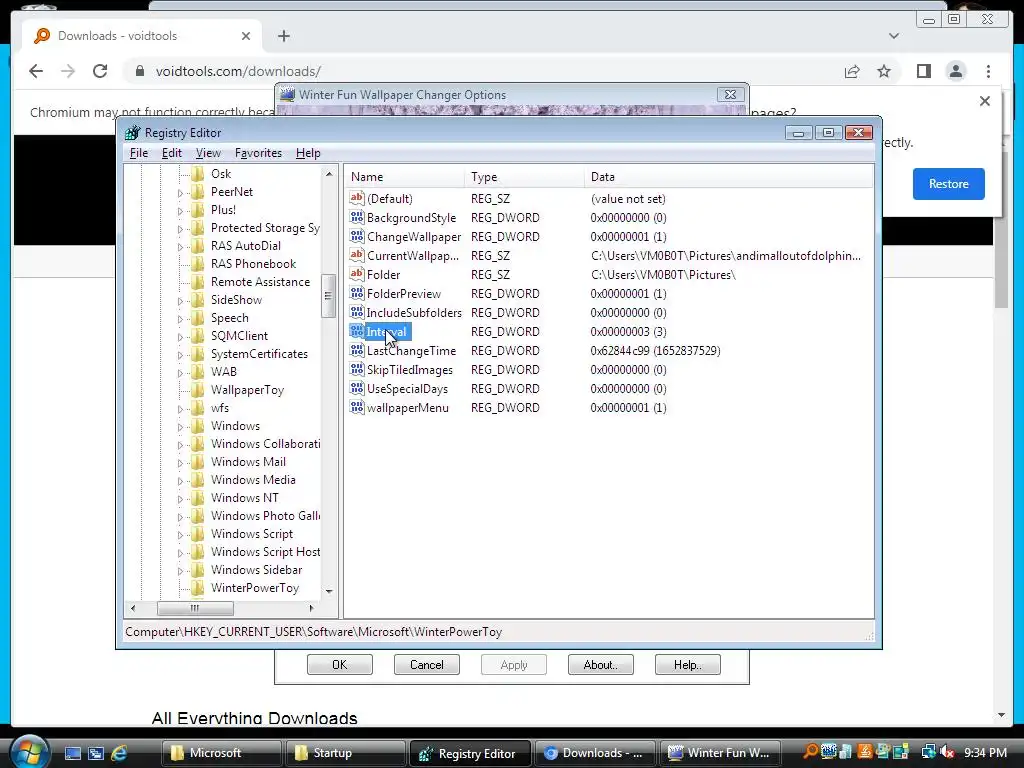1024x768 pixels.
Task: Sort values by the Data column header
Action: [x=728, y=177]
